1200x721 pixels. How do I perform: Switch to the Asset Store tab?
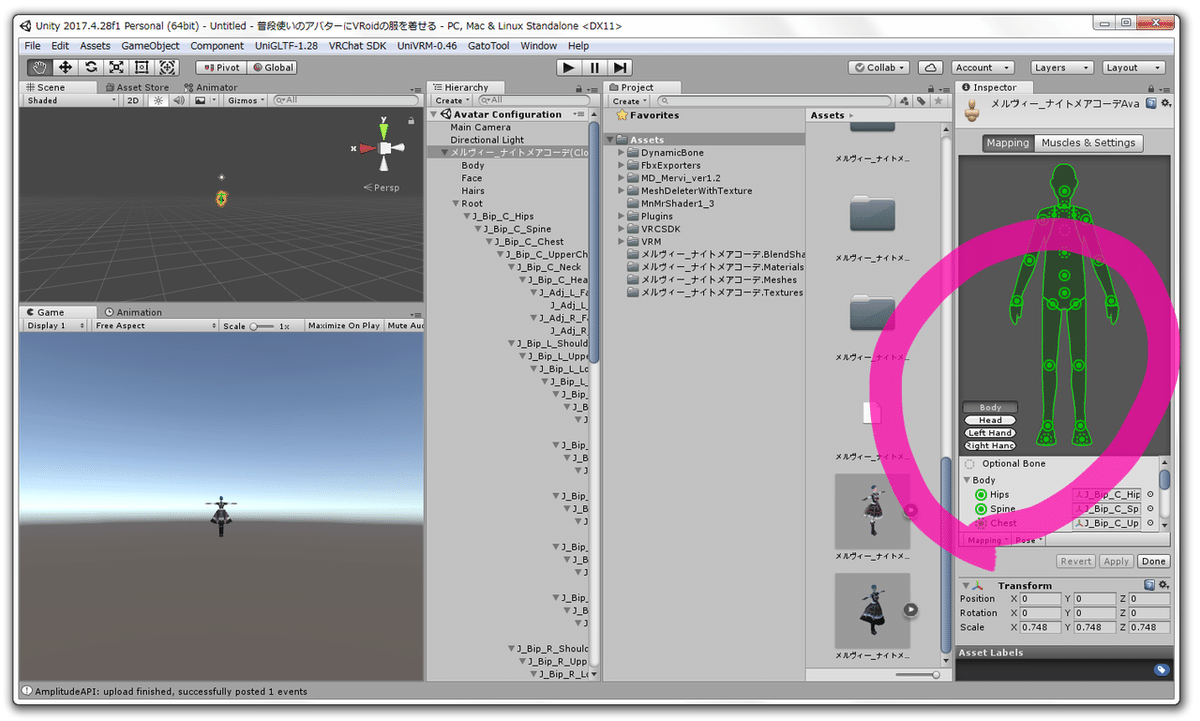click(x=136, y=87)
